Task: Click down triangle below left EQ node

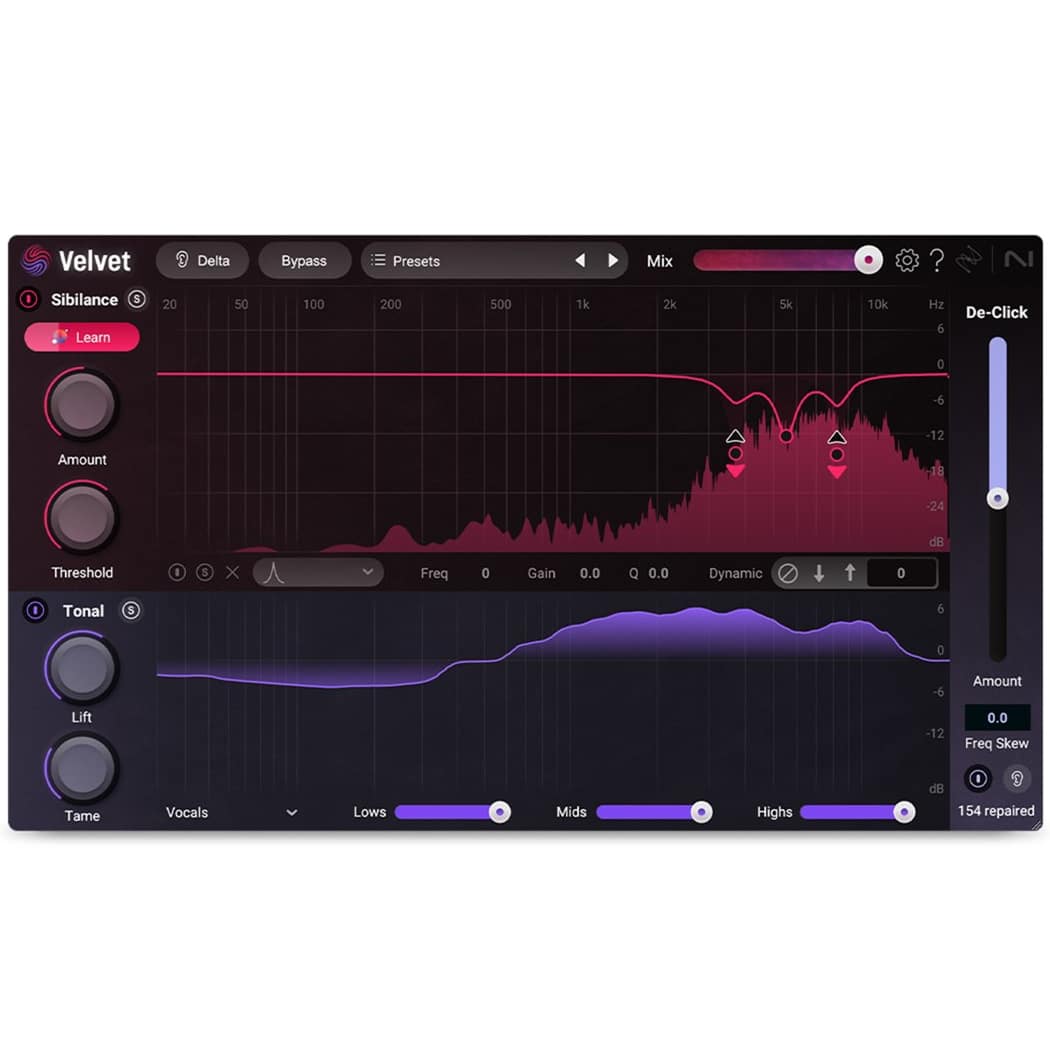Action: 735,471
